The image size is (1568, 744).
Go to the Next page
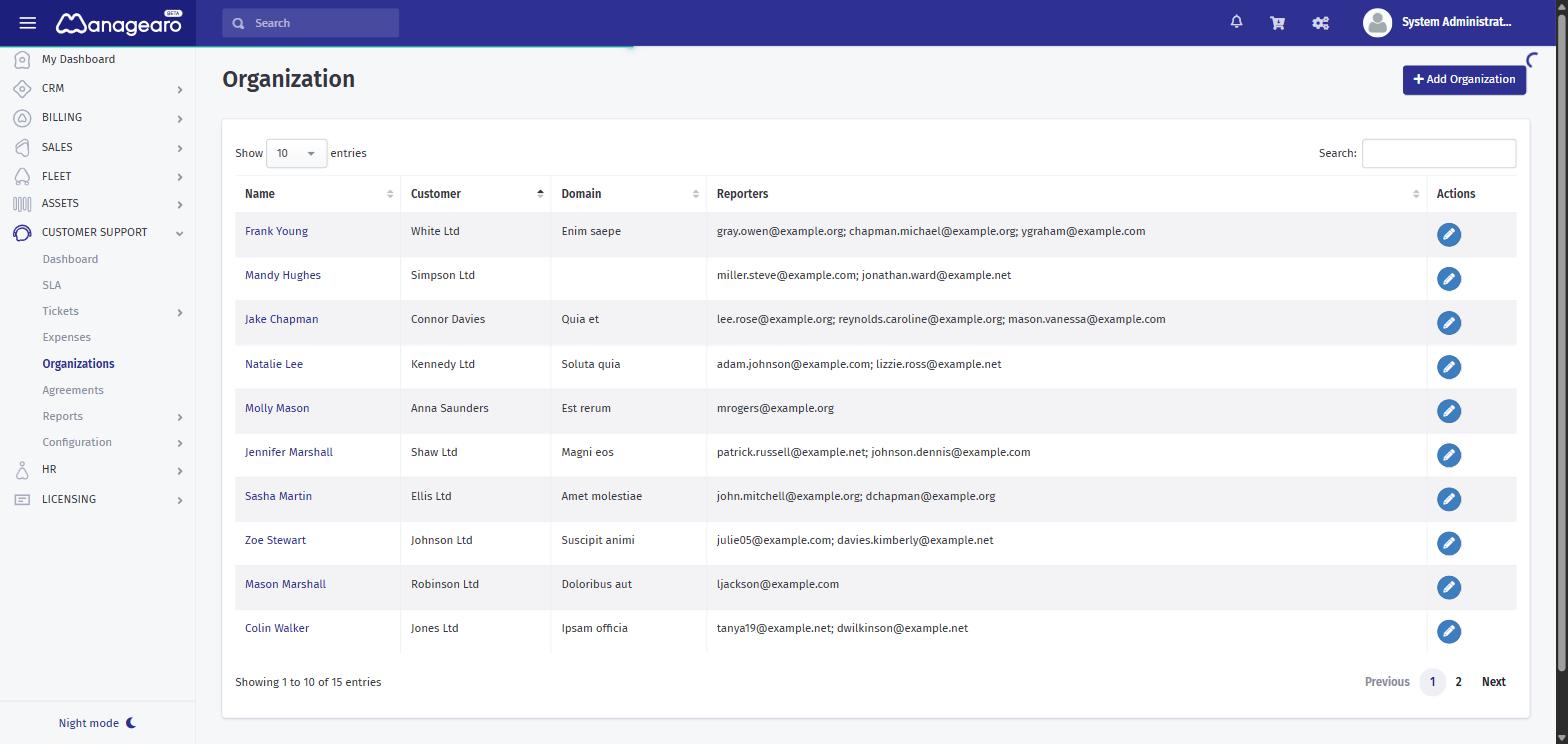(1493, 682)
